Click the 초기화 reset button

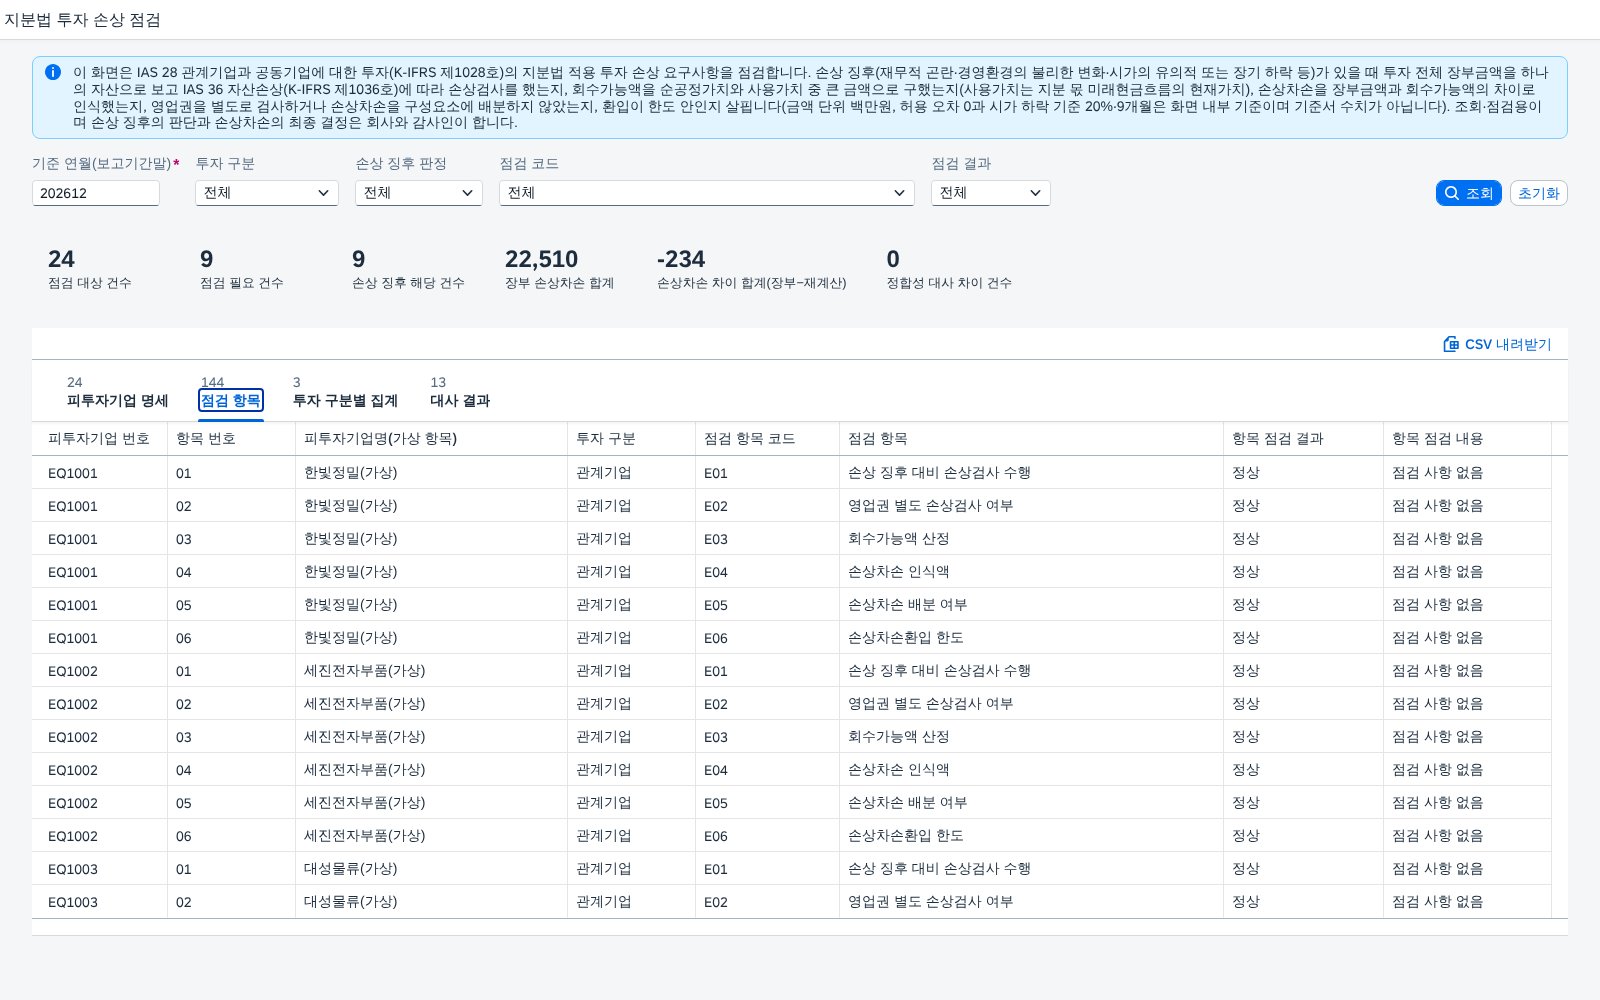tap(1538, 193)
